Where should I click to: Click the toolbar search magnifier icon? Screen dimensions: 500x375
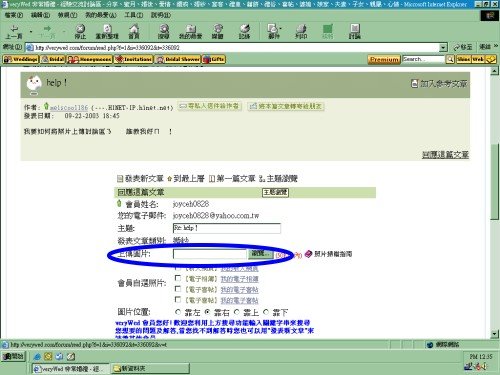(x=450, y=59)
